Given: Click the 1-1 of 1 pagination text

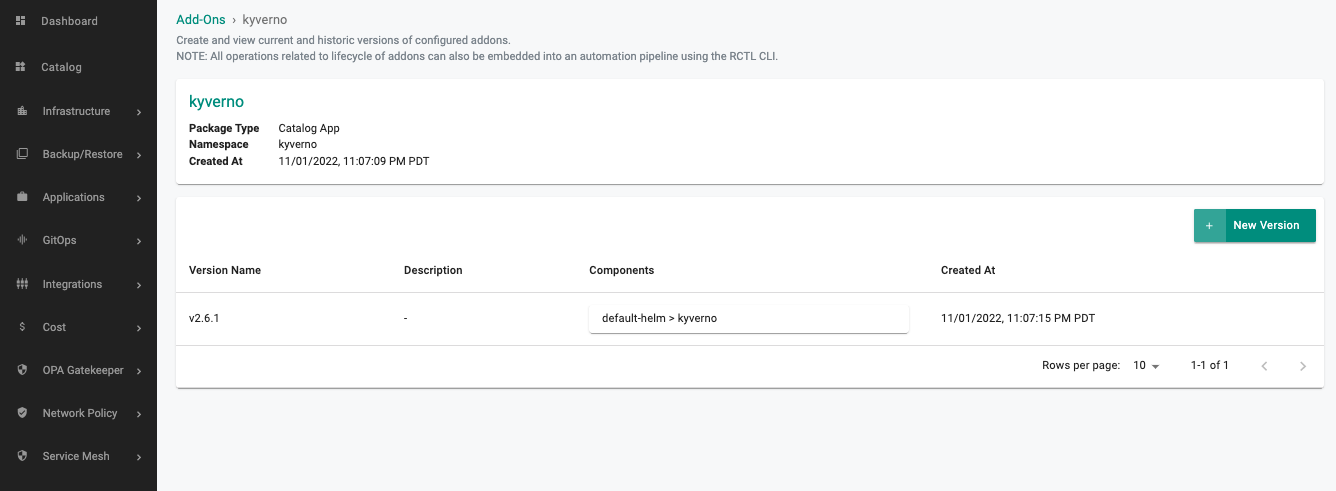Looking at the screenshot, I should point(1210,366).
